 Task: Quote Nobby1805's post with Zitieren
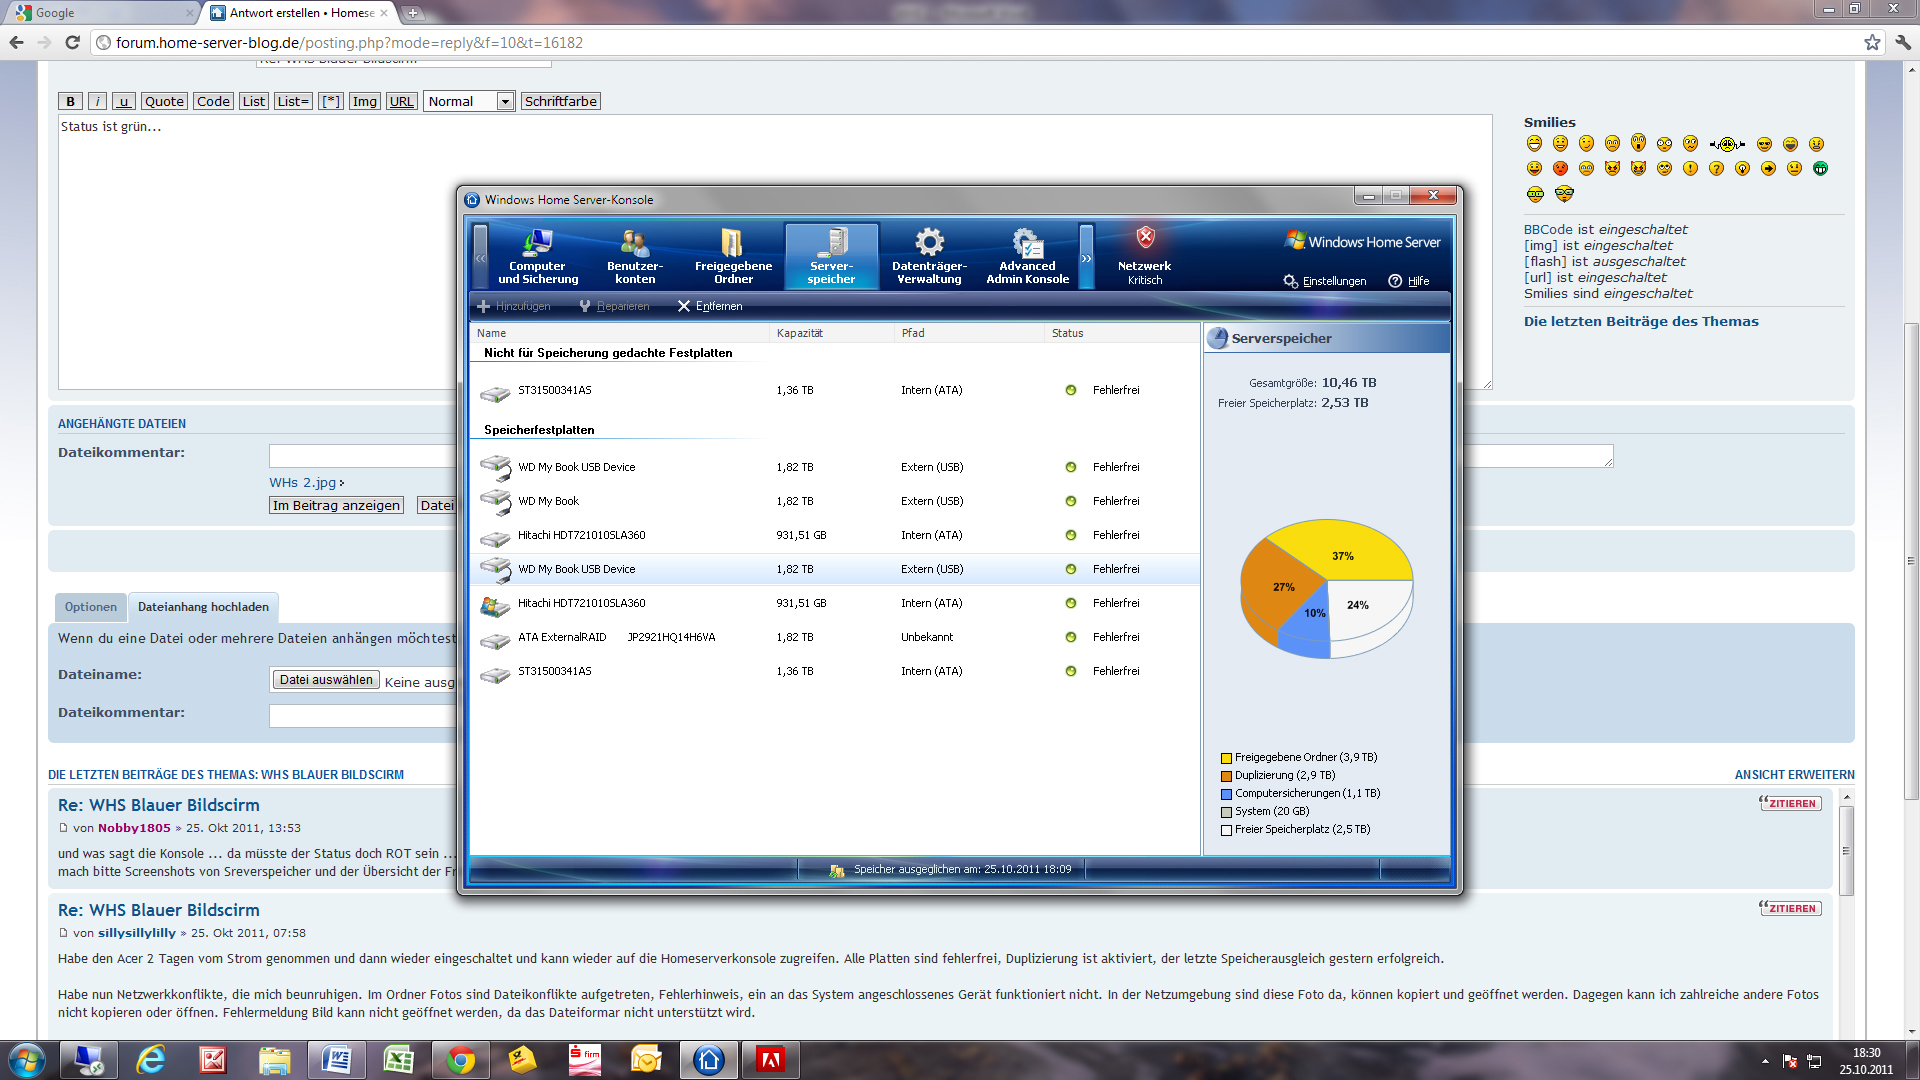click(x=1790, y=803)
